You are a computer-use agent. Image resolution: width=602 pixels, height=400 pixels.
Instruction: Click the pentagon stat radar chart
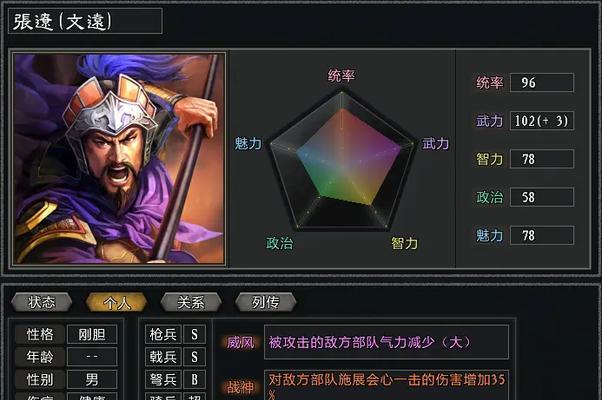(x=342, y=160)
